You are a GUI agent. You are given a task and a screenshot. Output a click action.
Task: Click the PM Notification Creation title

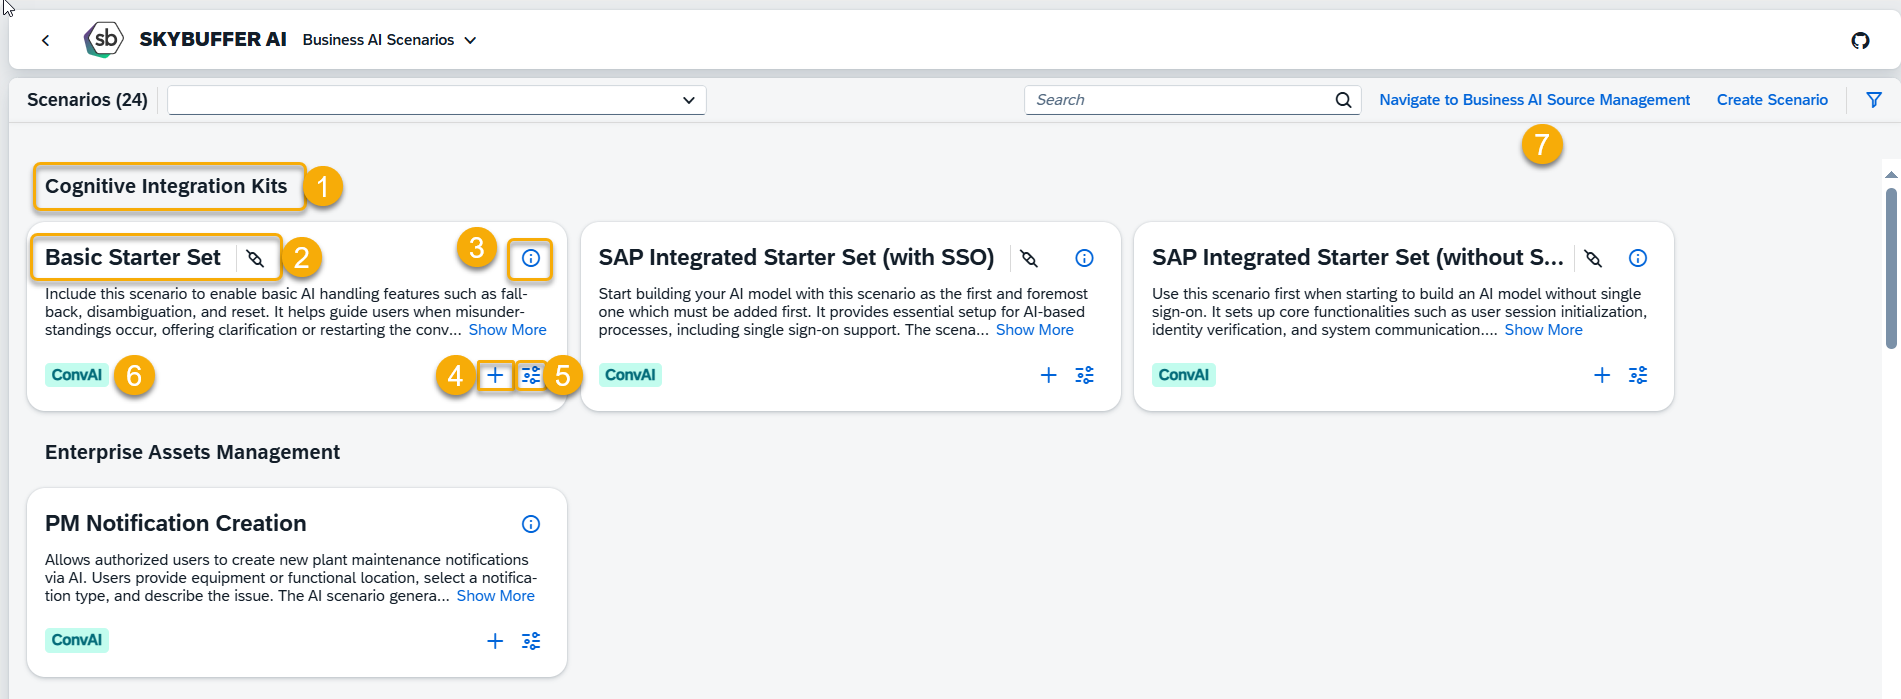(x=176, y=524)
